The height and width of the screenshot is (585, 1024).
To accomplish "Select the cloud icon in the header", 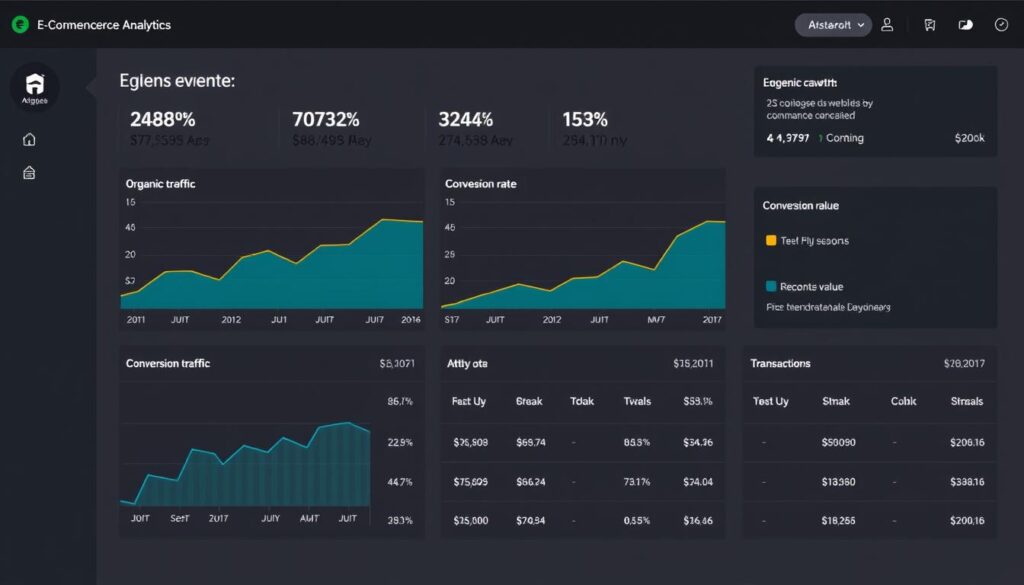I will point(964,24).
